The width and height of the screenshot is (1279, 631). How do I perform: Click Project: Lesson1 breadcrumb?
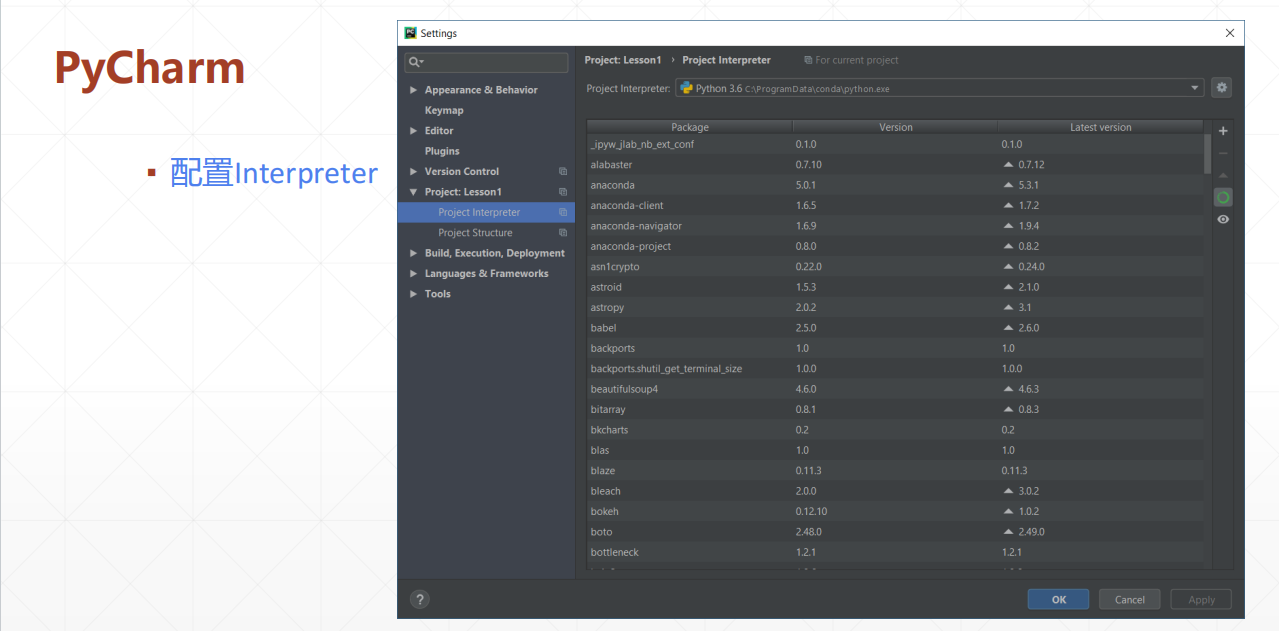click(x=623, y=60)
